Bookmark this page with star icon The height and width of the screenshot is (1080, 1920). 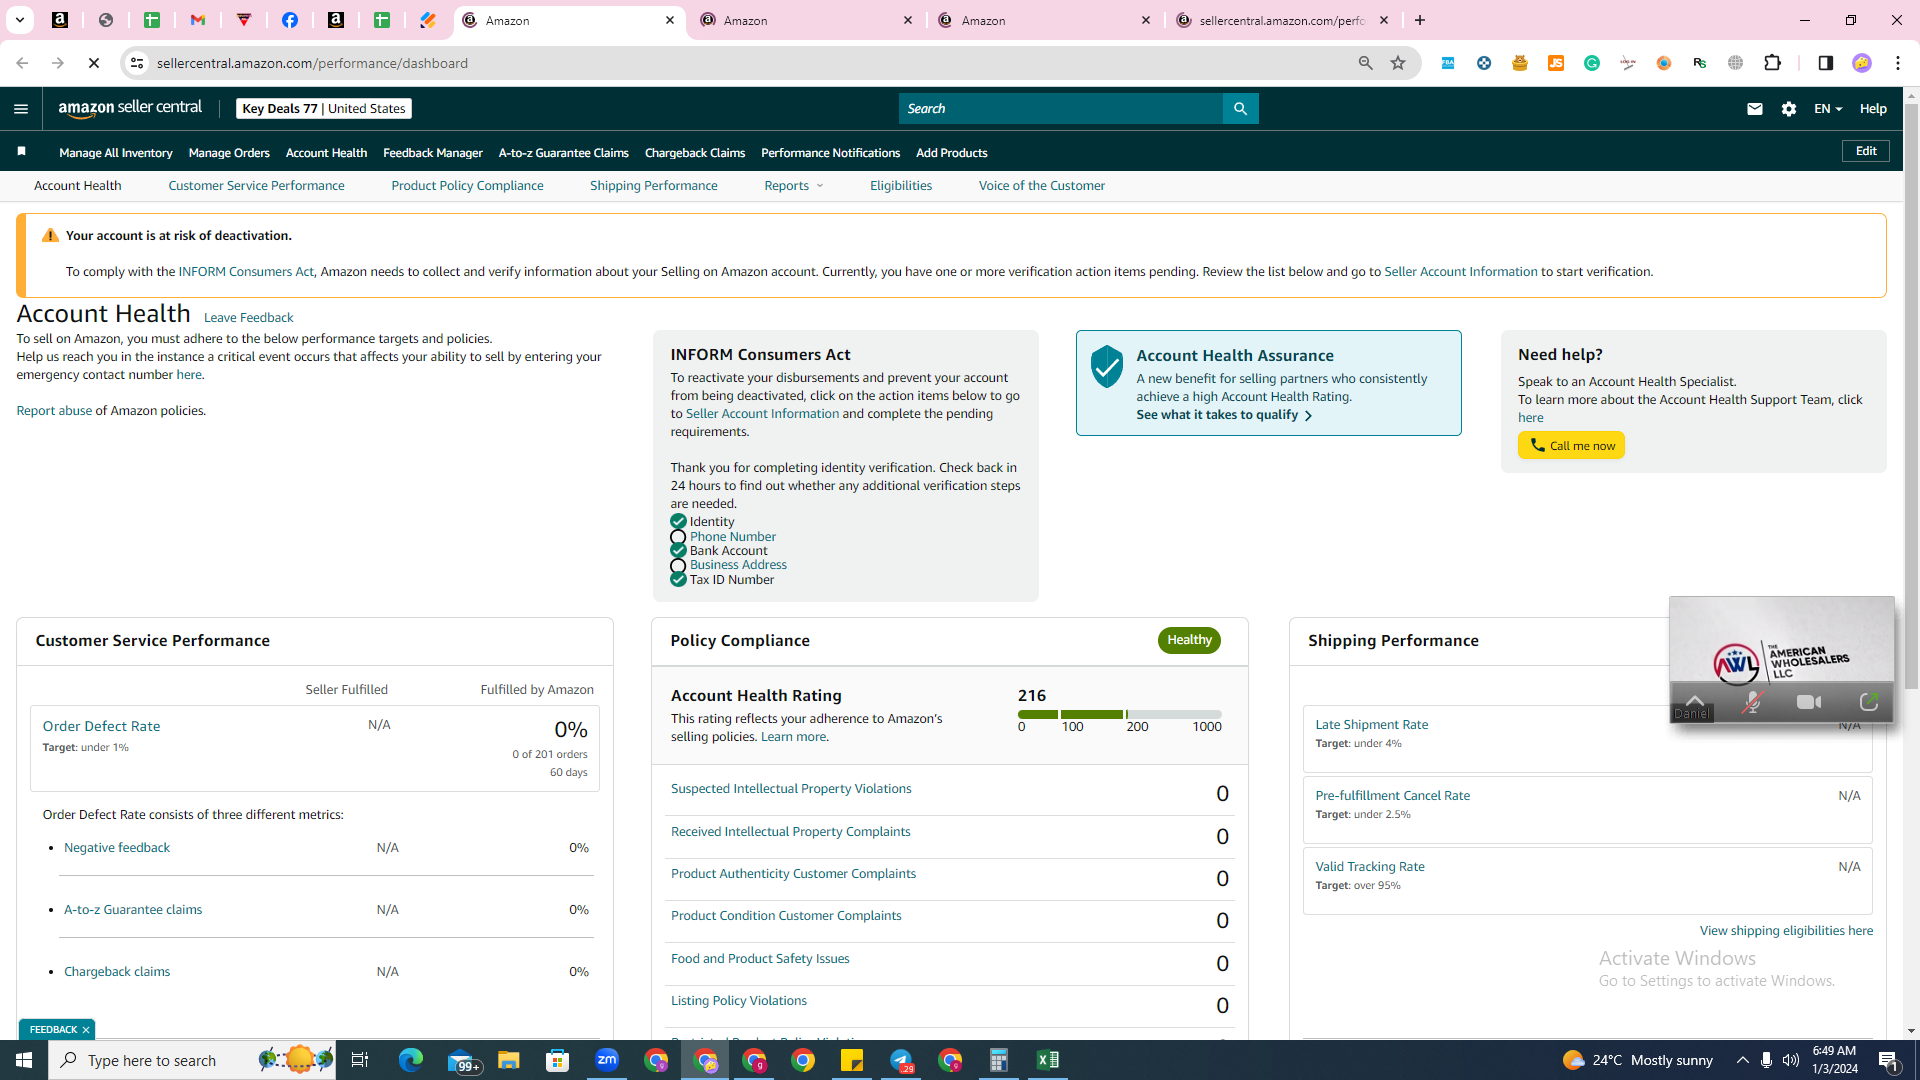click(1398, 63)
